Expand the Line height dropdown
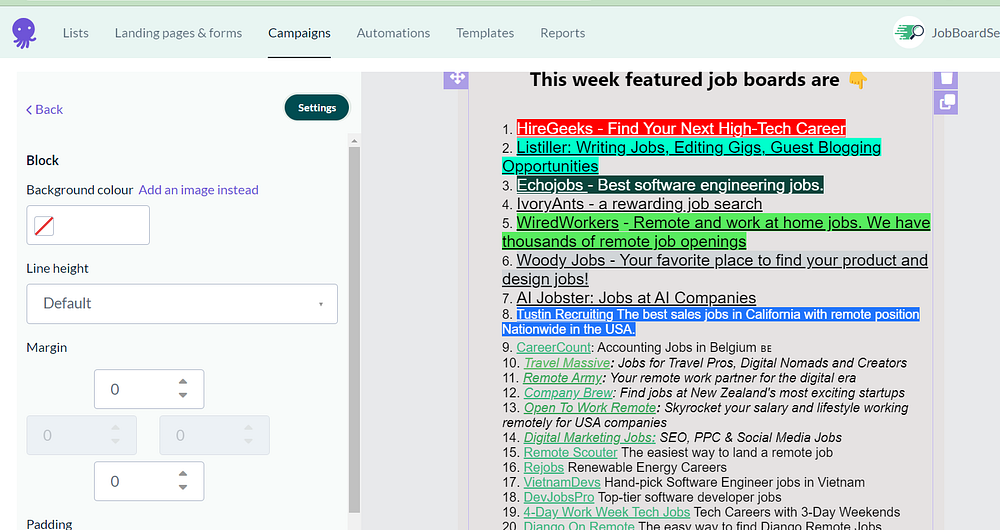Screen dimensions: 1000x530 click(x=182, y=304)
